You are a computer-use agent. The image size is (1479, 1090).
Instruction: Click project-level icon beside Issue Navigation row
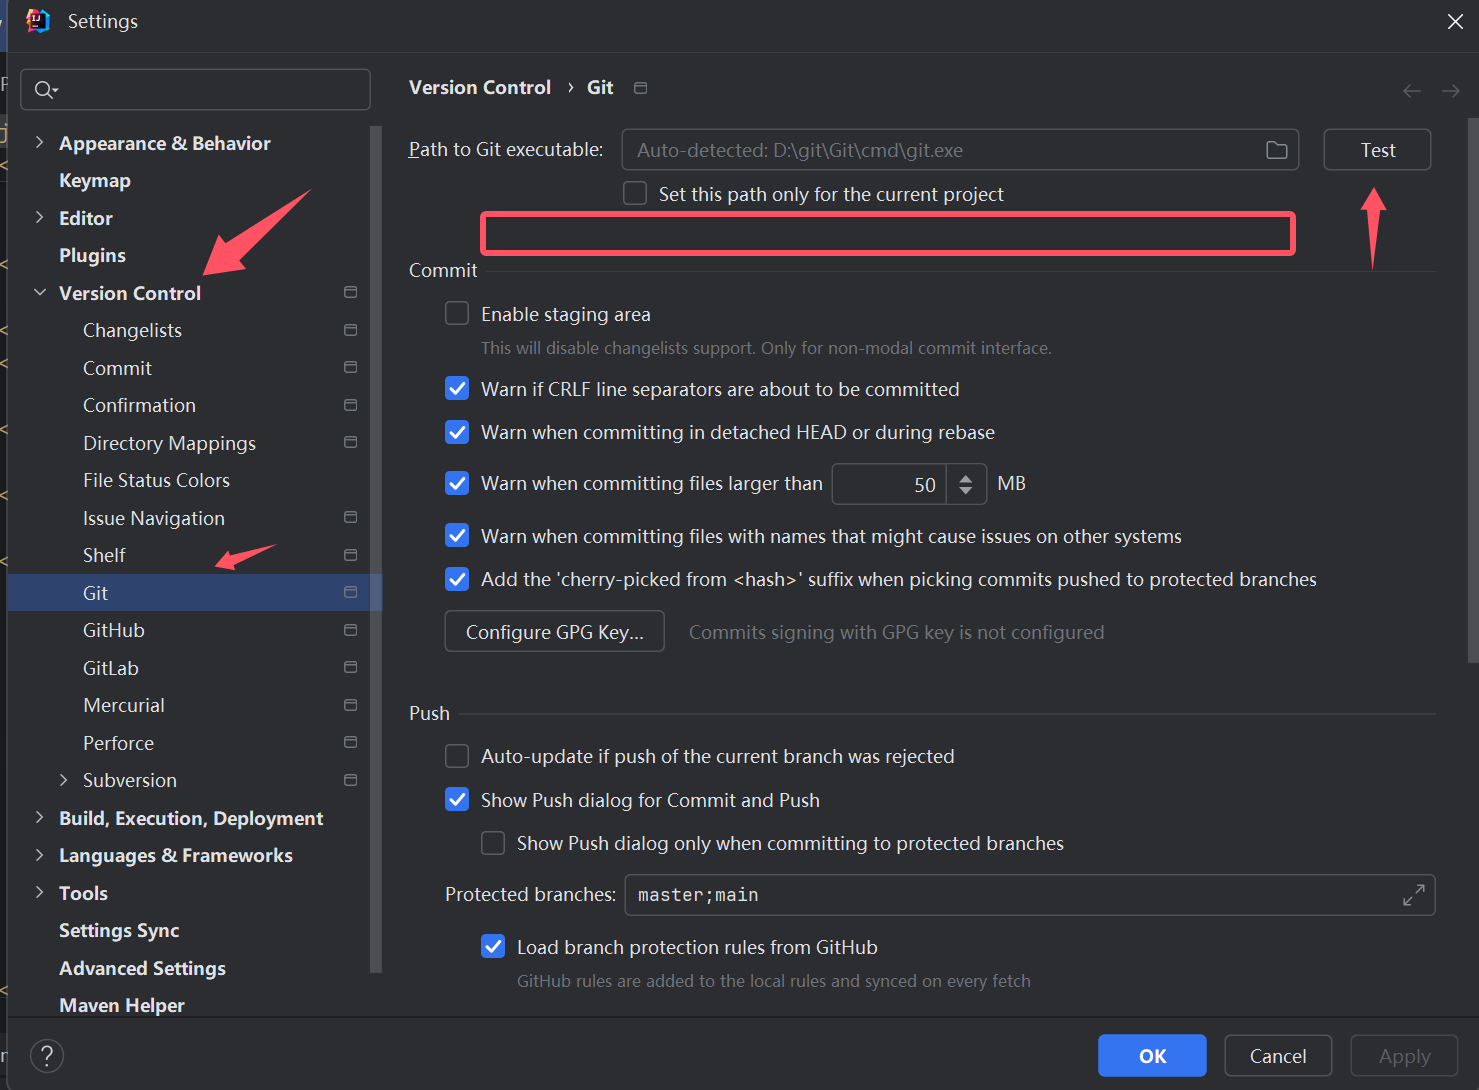tap(350, 517)
